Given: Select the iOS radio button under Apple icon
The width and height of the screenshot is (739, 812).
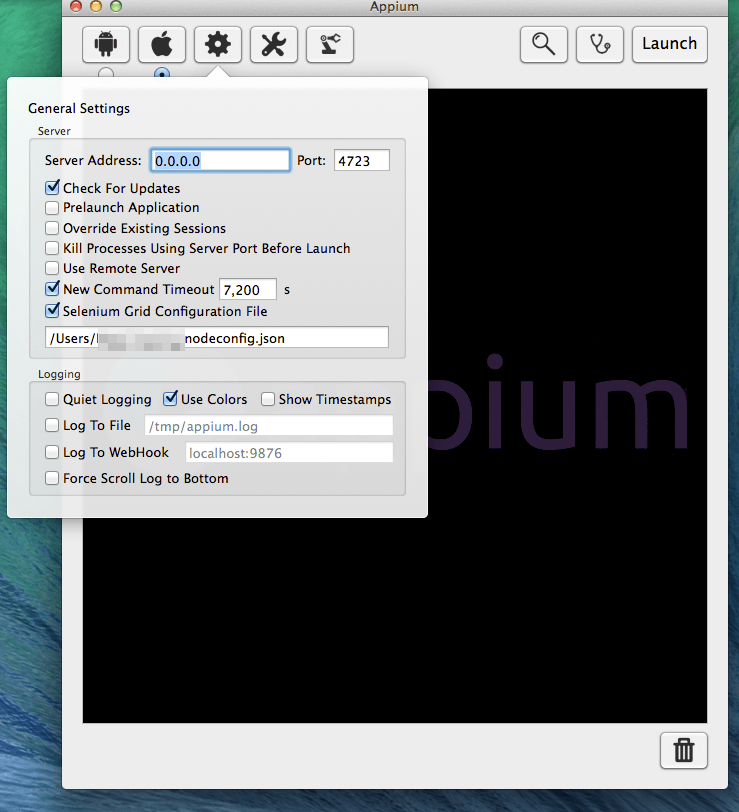Looking at the screenshot, I should point(162,74).
